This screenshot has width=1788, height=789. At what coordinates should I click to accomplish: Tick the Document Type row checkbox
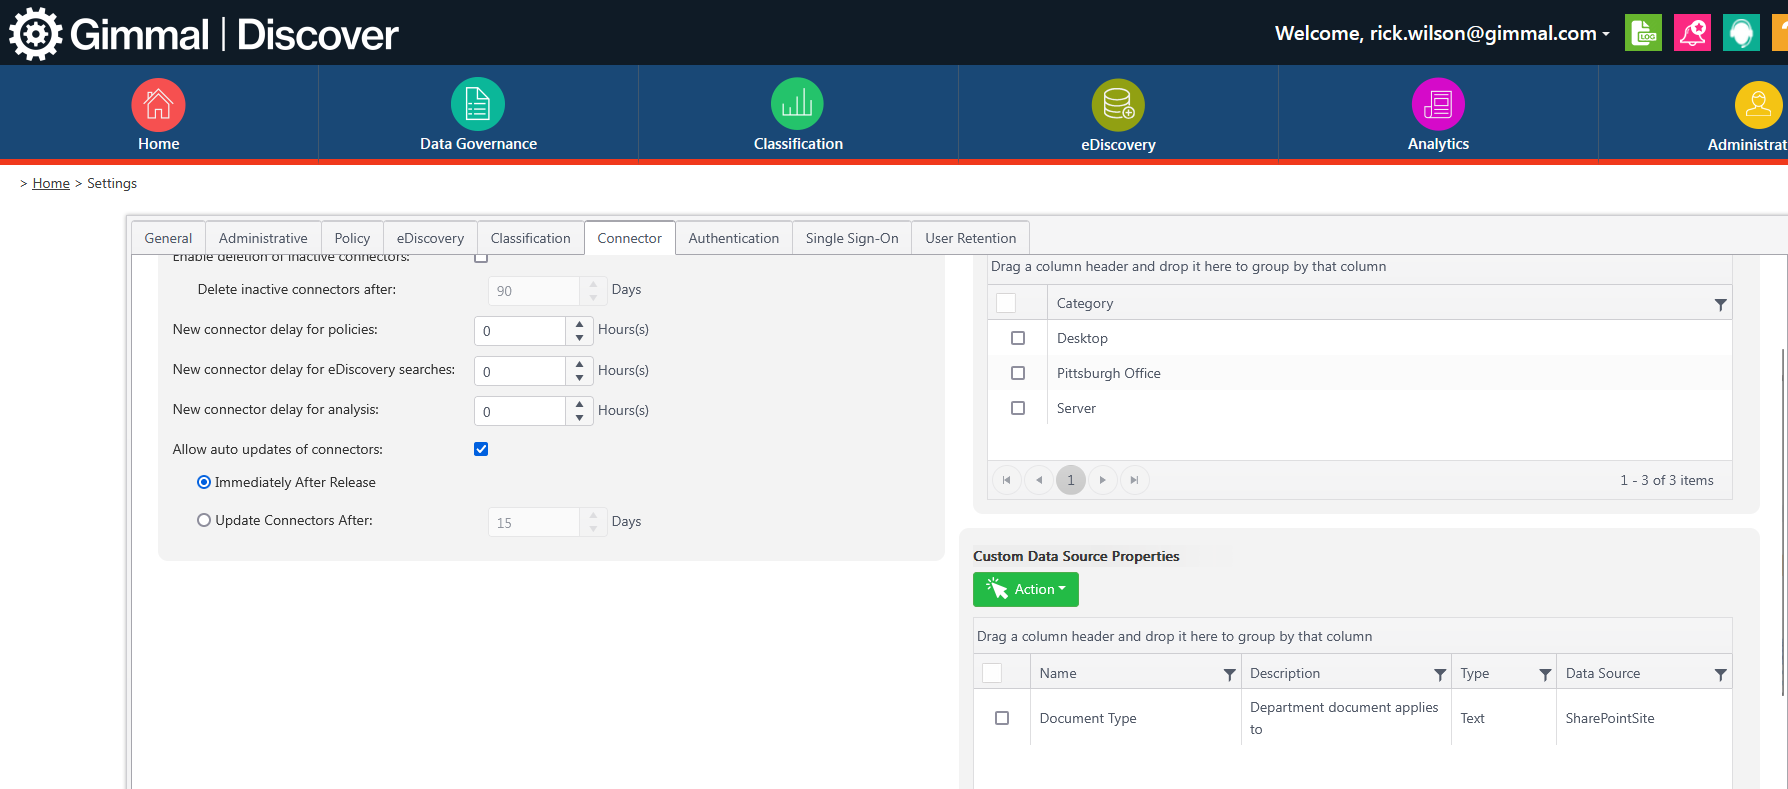1002,718
